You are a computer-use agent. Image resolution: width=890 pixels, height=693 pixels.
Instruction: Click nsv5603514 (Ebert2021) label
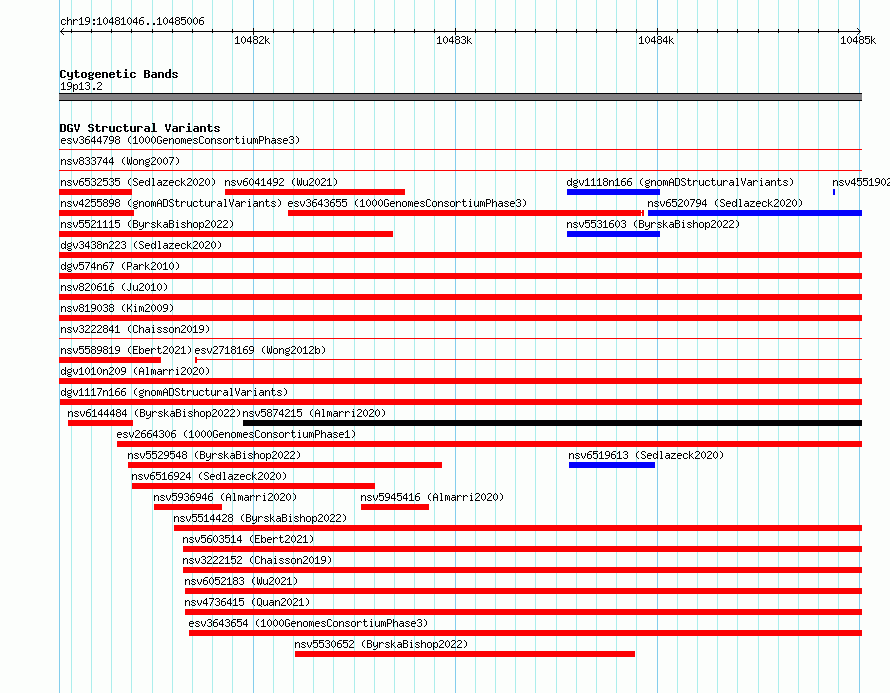tap(248, 539)
